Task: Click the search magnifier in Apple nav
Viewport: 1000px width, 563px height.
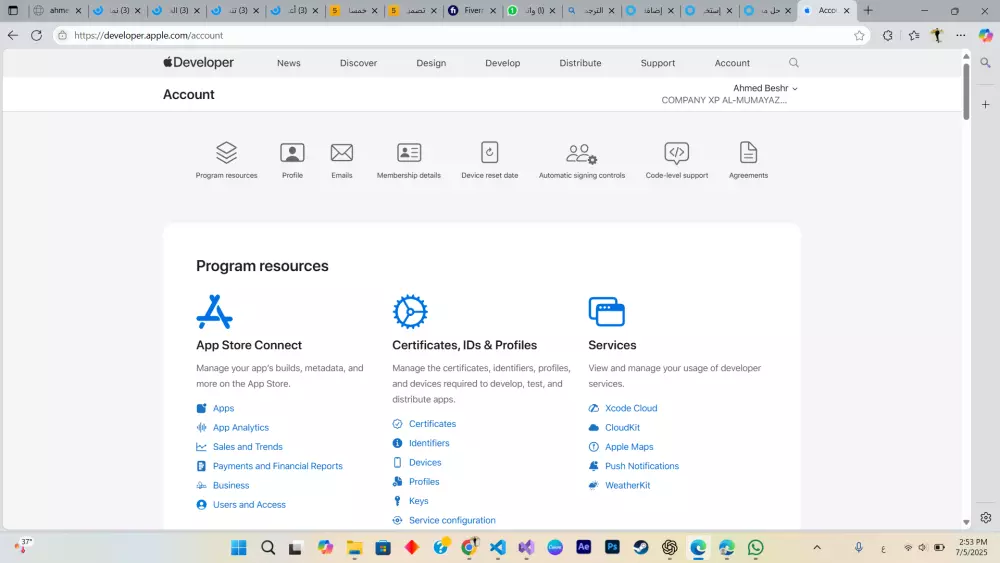Action: [793, 62]
